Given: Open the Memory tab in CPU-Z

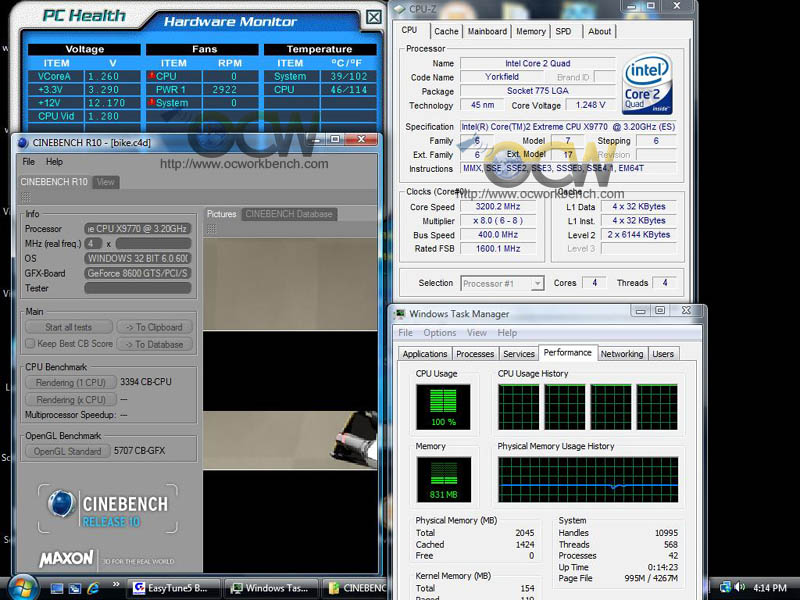Looking at the screenshot, I should coord(531,31).
